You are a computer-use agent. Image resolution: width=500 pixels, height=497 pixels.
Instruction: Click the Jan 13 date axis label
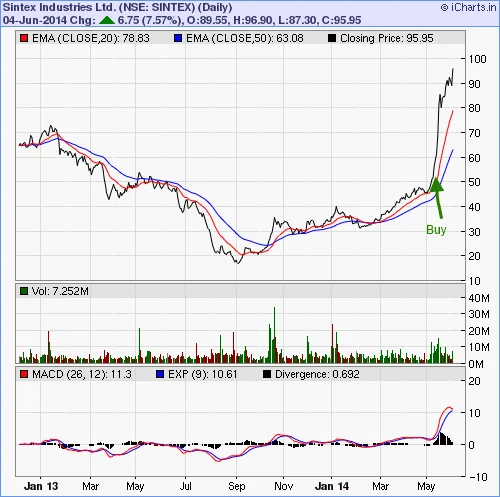click(x=41, y=486)
